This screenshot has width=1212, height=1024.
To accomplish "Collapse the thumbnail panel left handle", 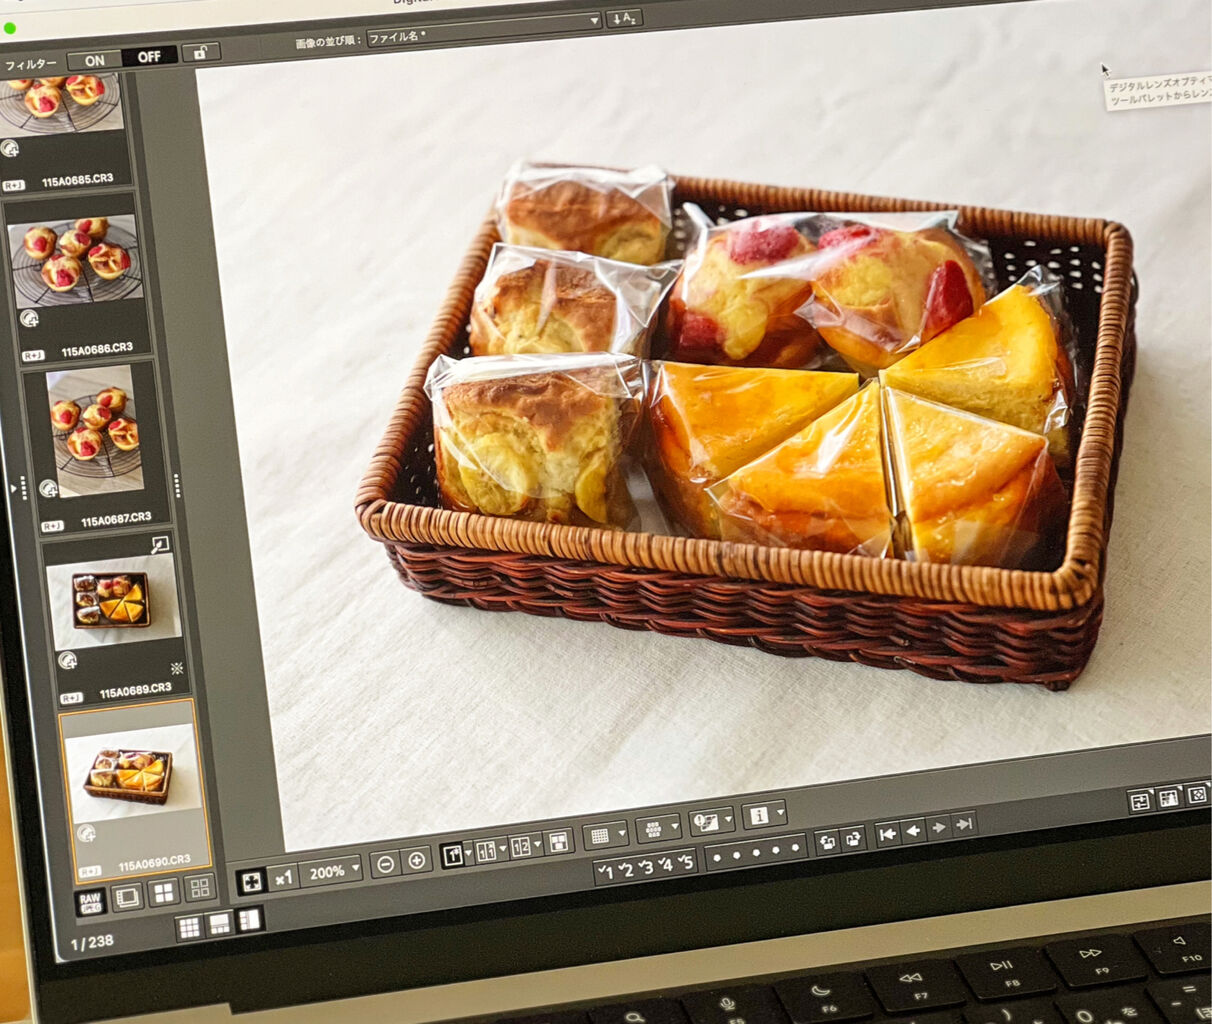I will (x=17, y=489).
